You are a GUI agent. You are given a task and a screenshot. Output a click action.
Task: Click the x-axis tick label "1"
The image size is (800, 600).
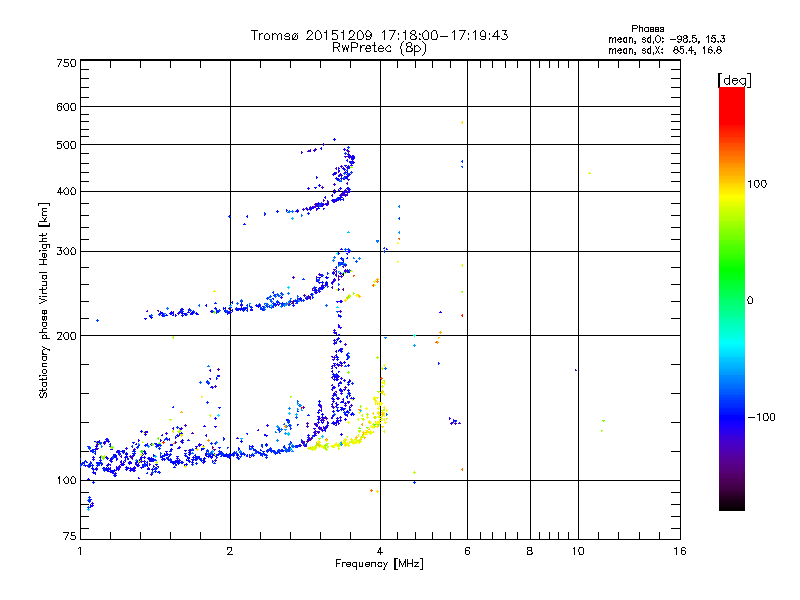[x=80, y=551]
